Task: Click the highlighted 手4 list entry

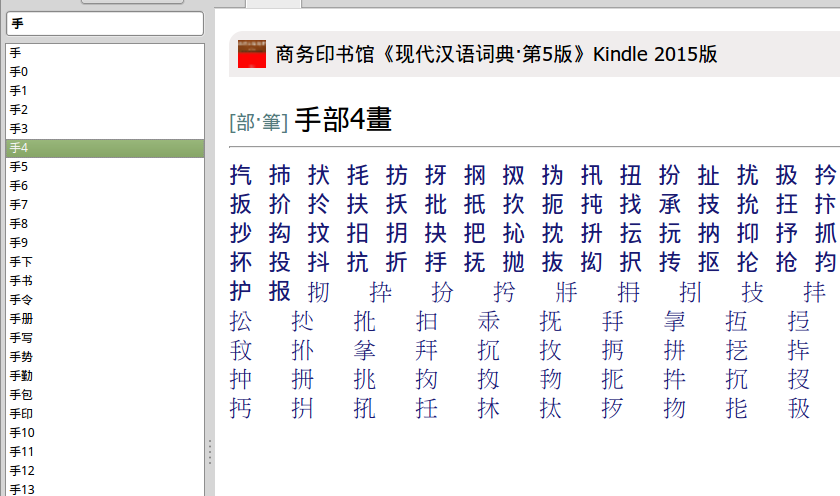Action: tap(105, 148)
